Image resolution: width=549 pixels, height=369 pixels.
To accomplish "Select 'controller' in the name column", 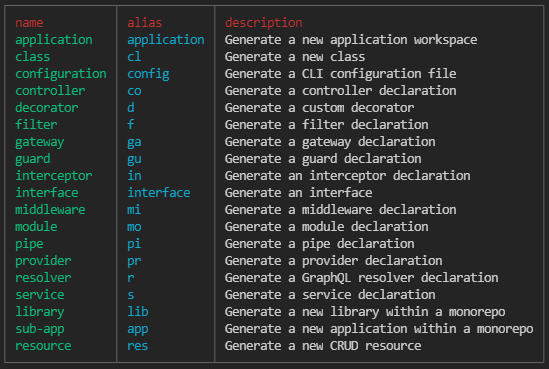I will (50, 91).
